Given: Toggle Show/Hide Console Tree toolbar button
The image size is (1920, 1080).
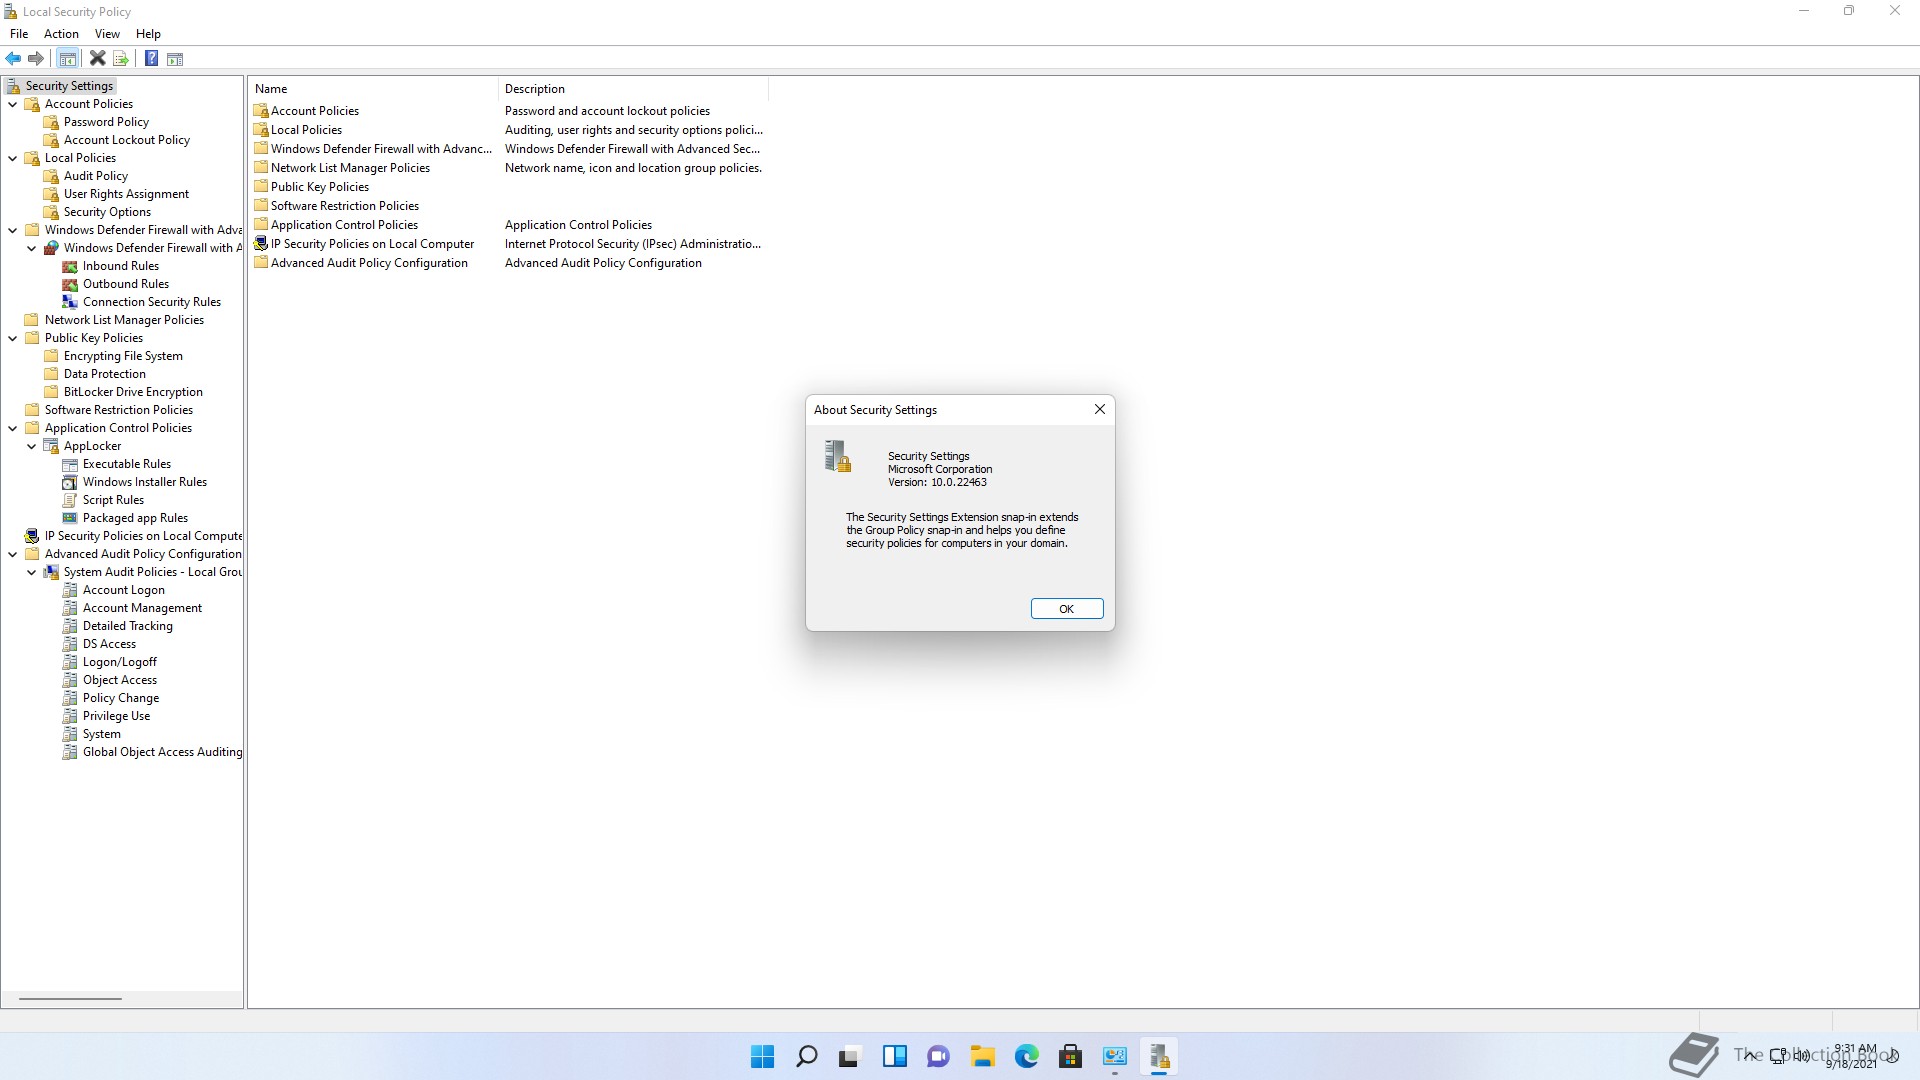Looking at the screenshot, I should pos(67,59).
